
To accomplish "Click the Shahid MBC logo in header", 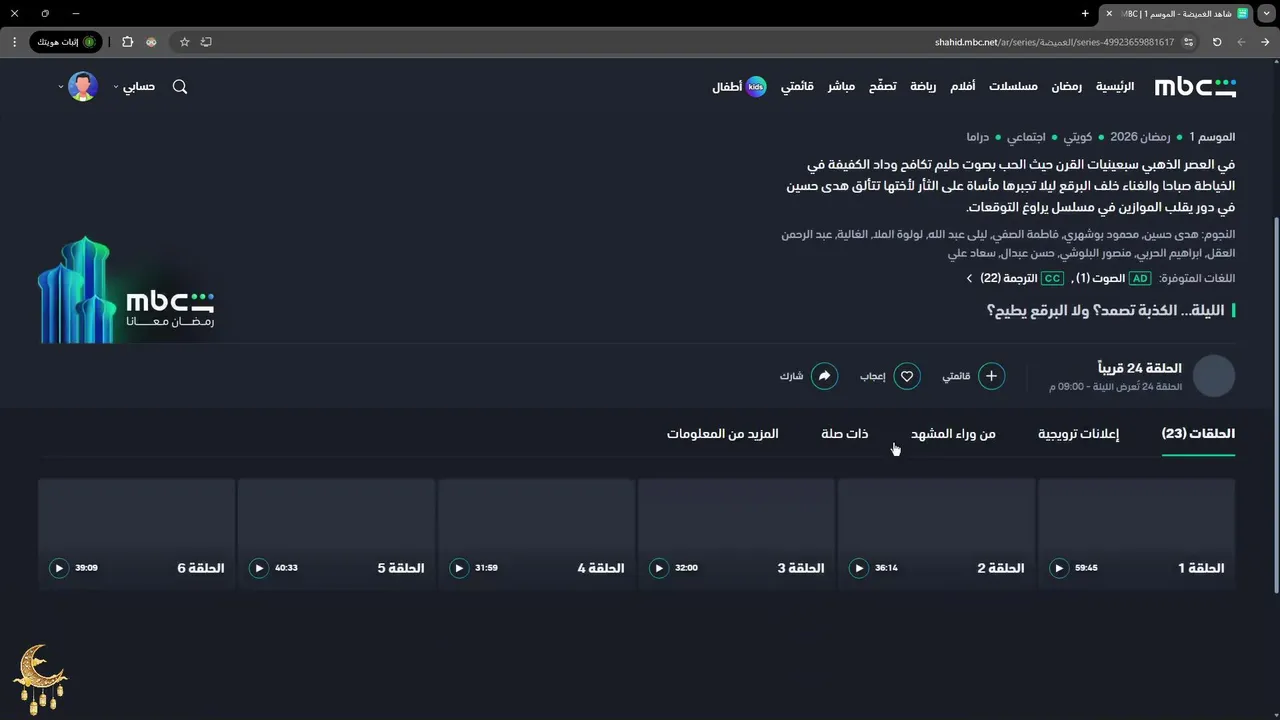I will tap(1195, 87).
